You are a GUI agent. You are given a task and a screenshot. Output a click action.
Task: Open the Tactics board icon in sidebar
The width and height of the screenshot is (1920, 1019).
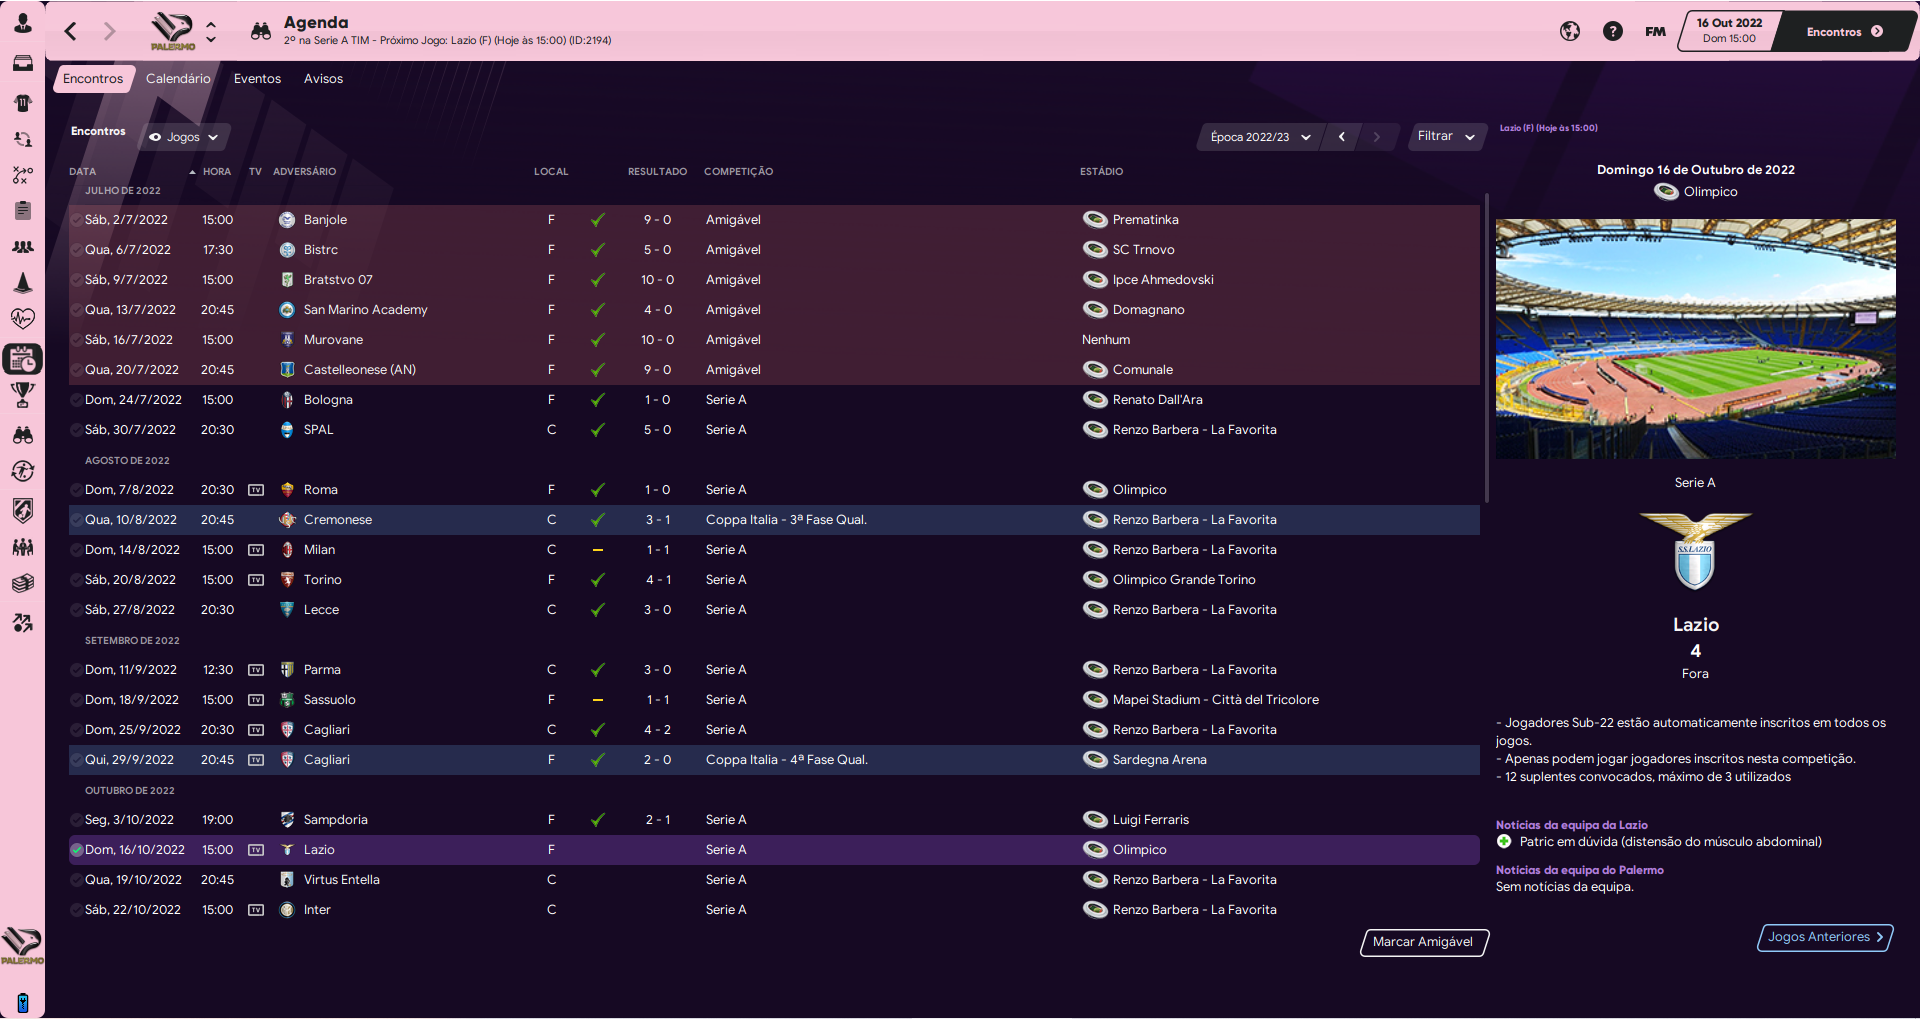[22, 175]
